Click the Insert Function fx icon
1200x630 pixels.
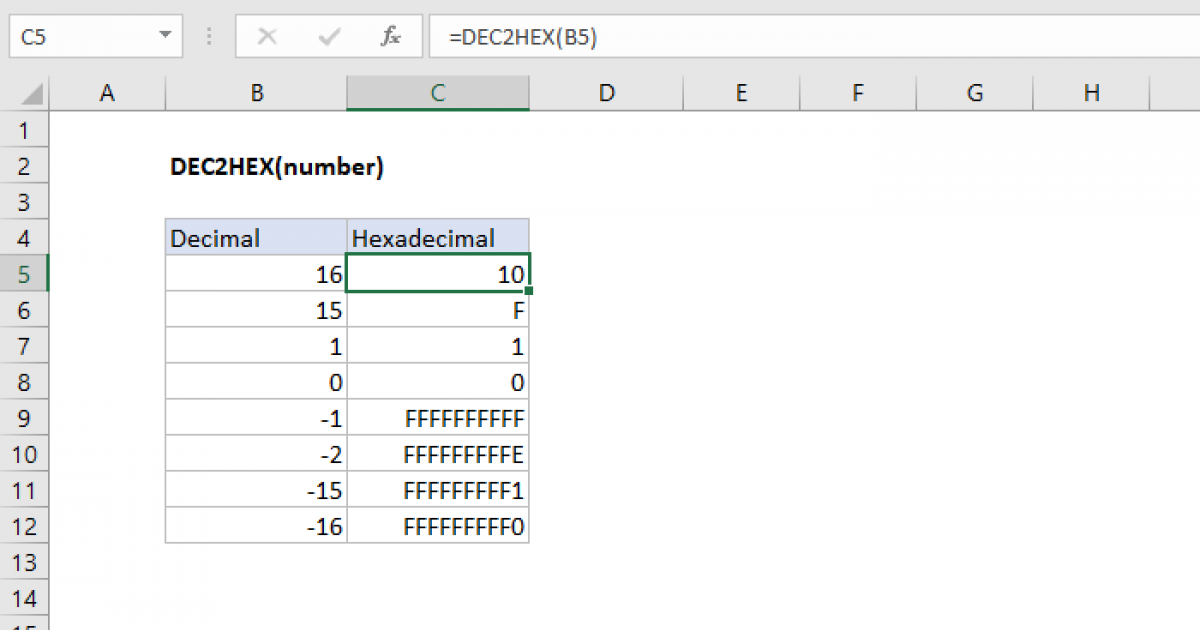coord(391,36)
